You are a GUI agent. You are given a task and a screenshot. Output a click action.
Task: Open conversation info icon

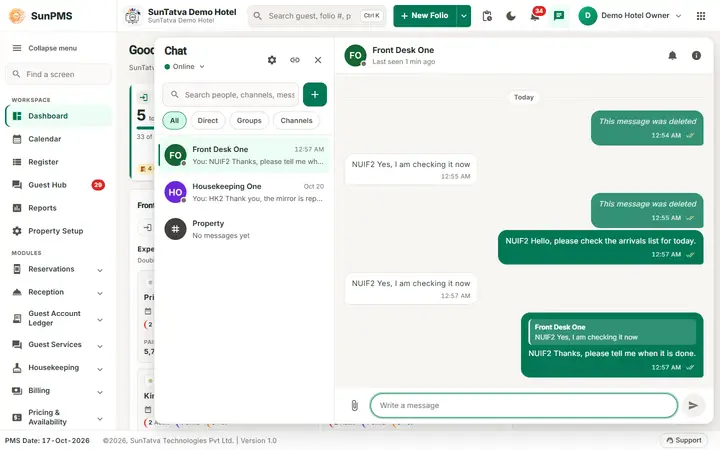tap(696, 56)
